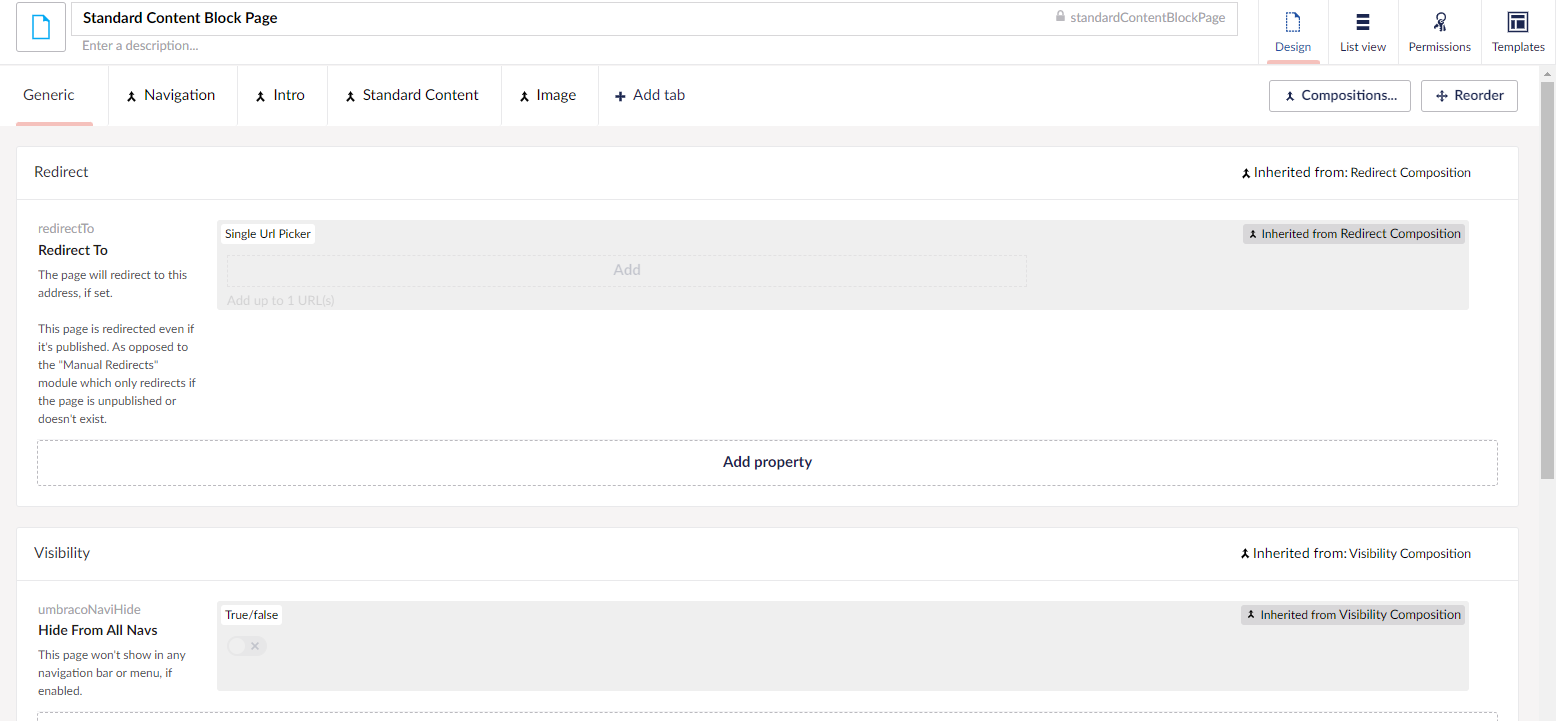Click the Inherited from Redirect Composition badge
This screenshot has height=721, width=1556.
1354,234
